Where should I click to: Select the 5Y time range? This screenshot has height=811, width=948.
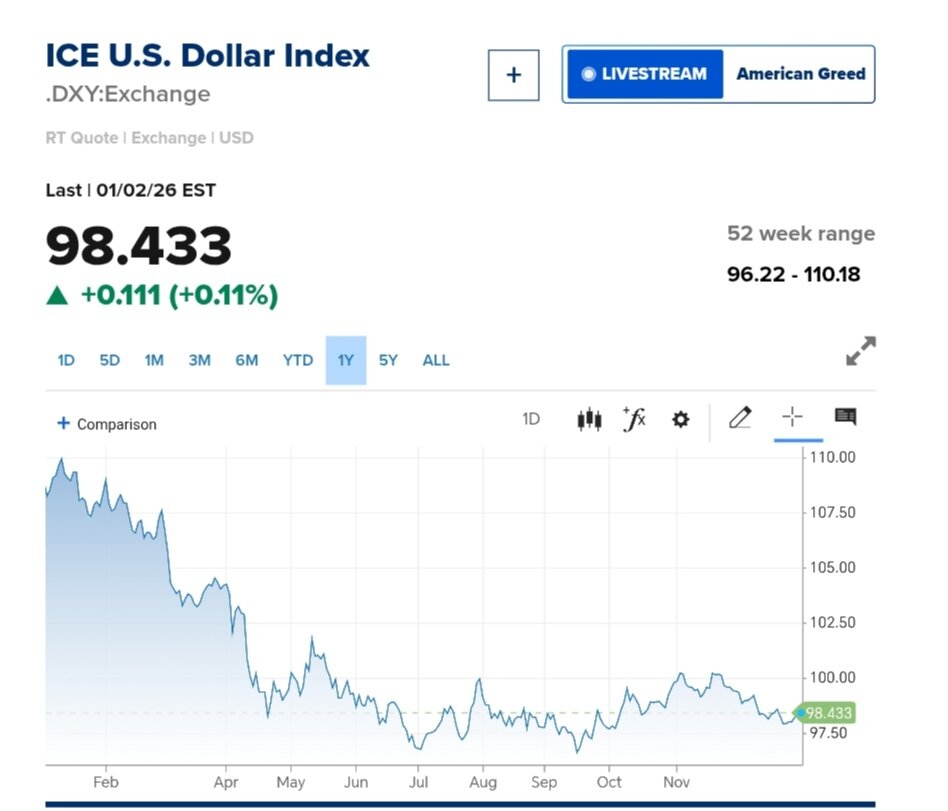click(388, 360)
